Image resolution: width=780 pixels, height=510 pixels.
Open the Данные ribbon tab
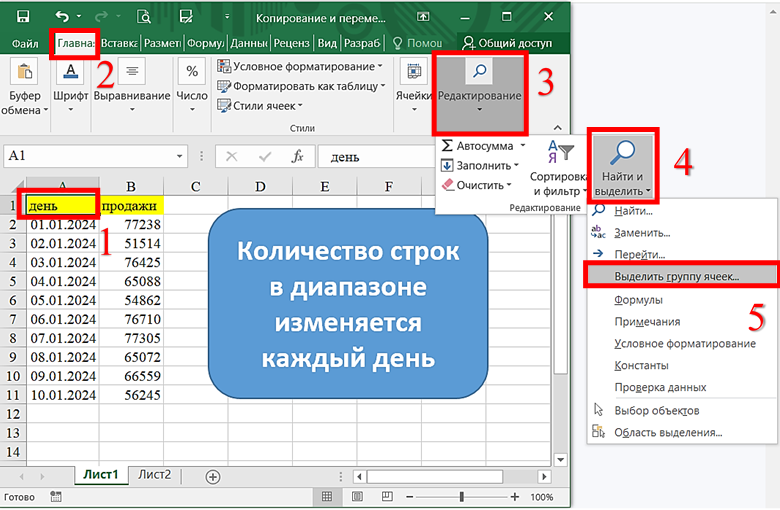coord(248,43)
